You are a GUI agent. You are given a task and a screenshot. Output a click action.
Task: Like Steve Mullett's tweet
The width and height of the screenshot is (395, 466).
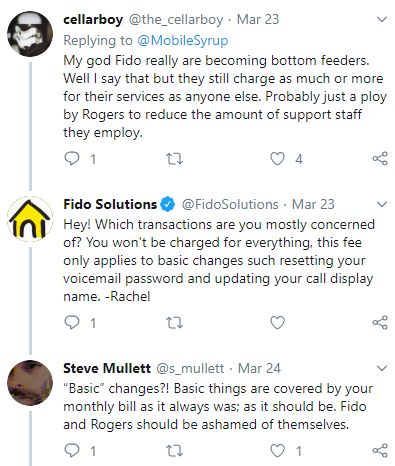(x=277, y=451)
